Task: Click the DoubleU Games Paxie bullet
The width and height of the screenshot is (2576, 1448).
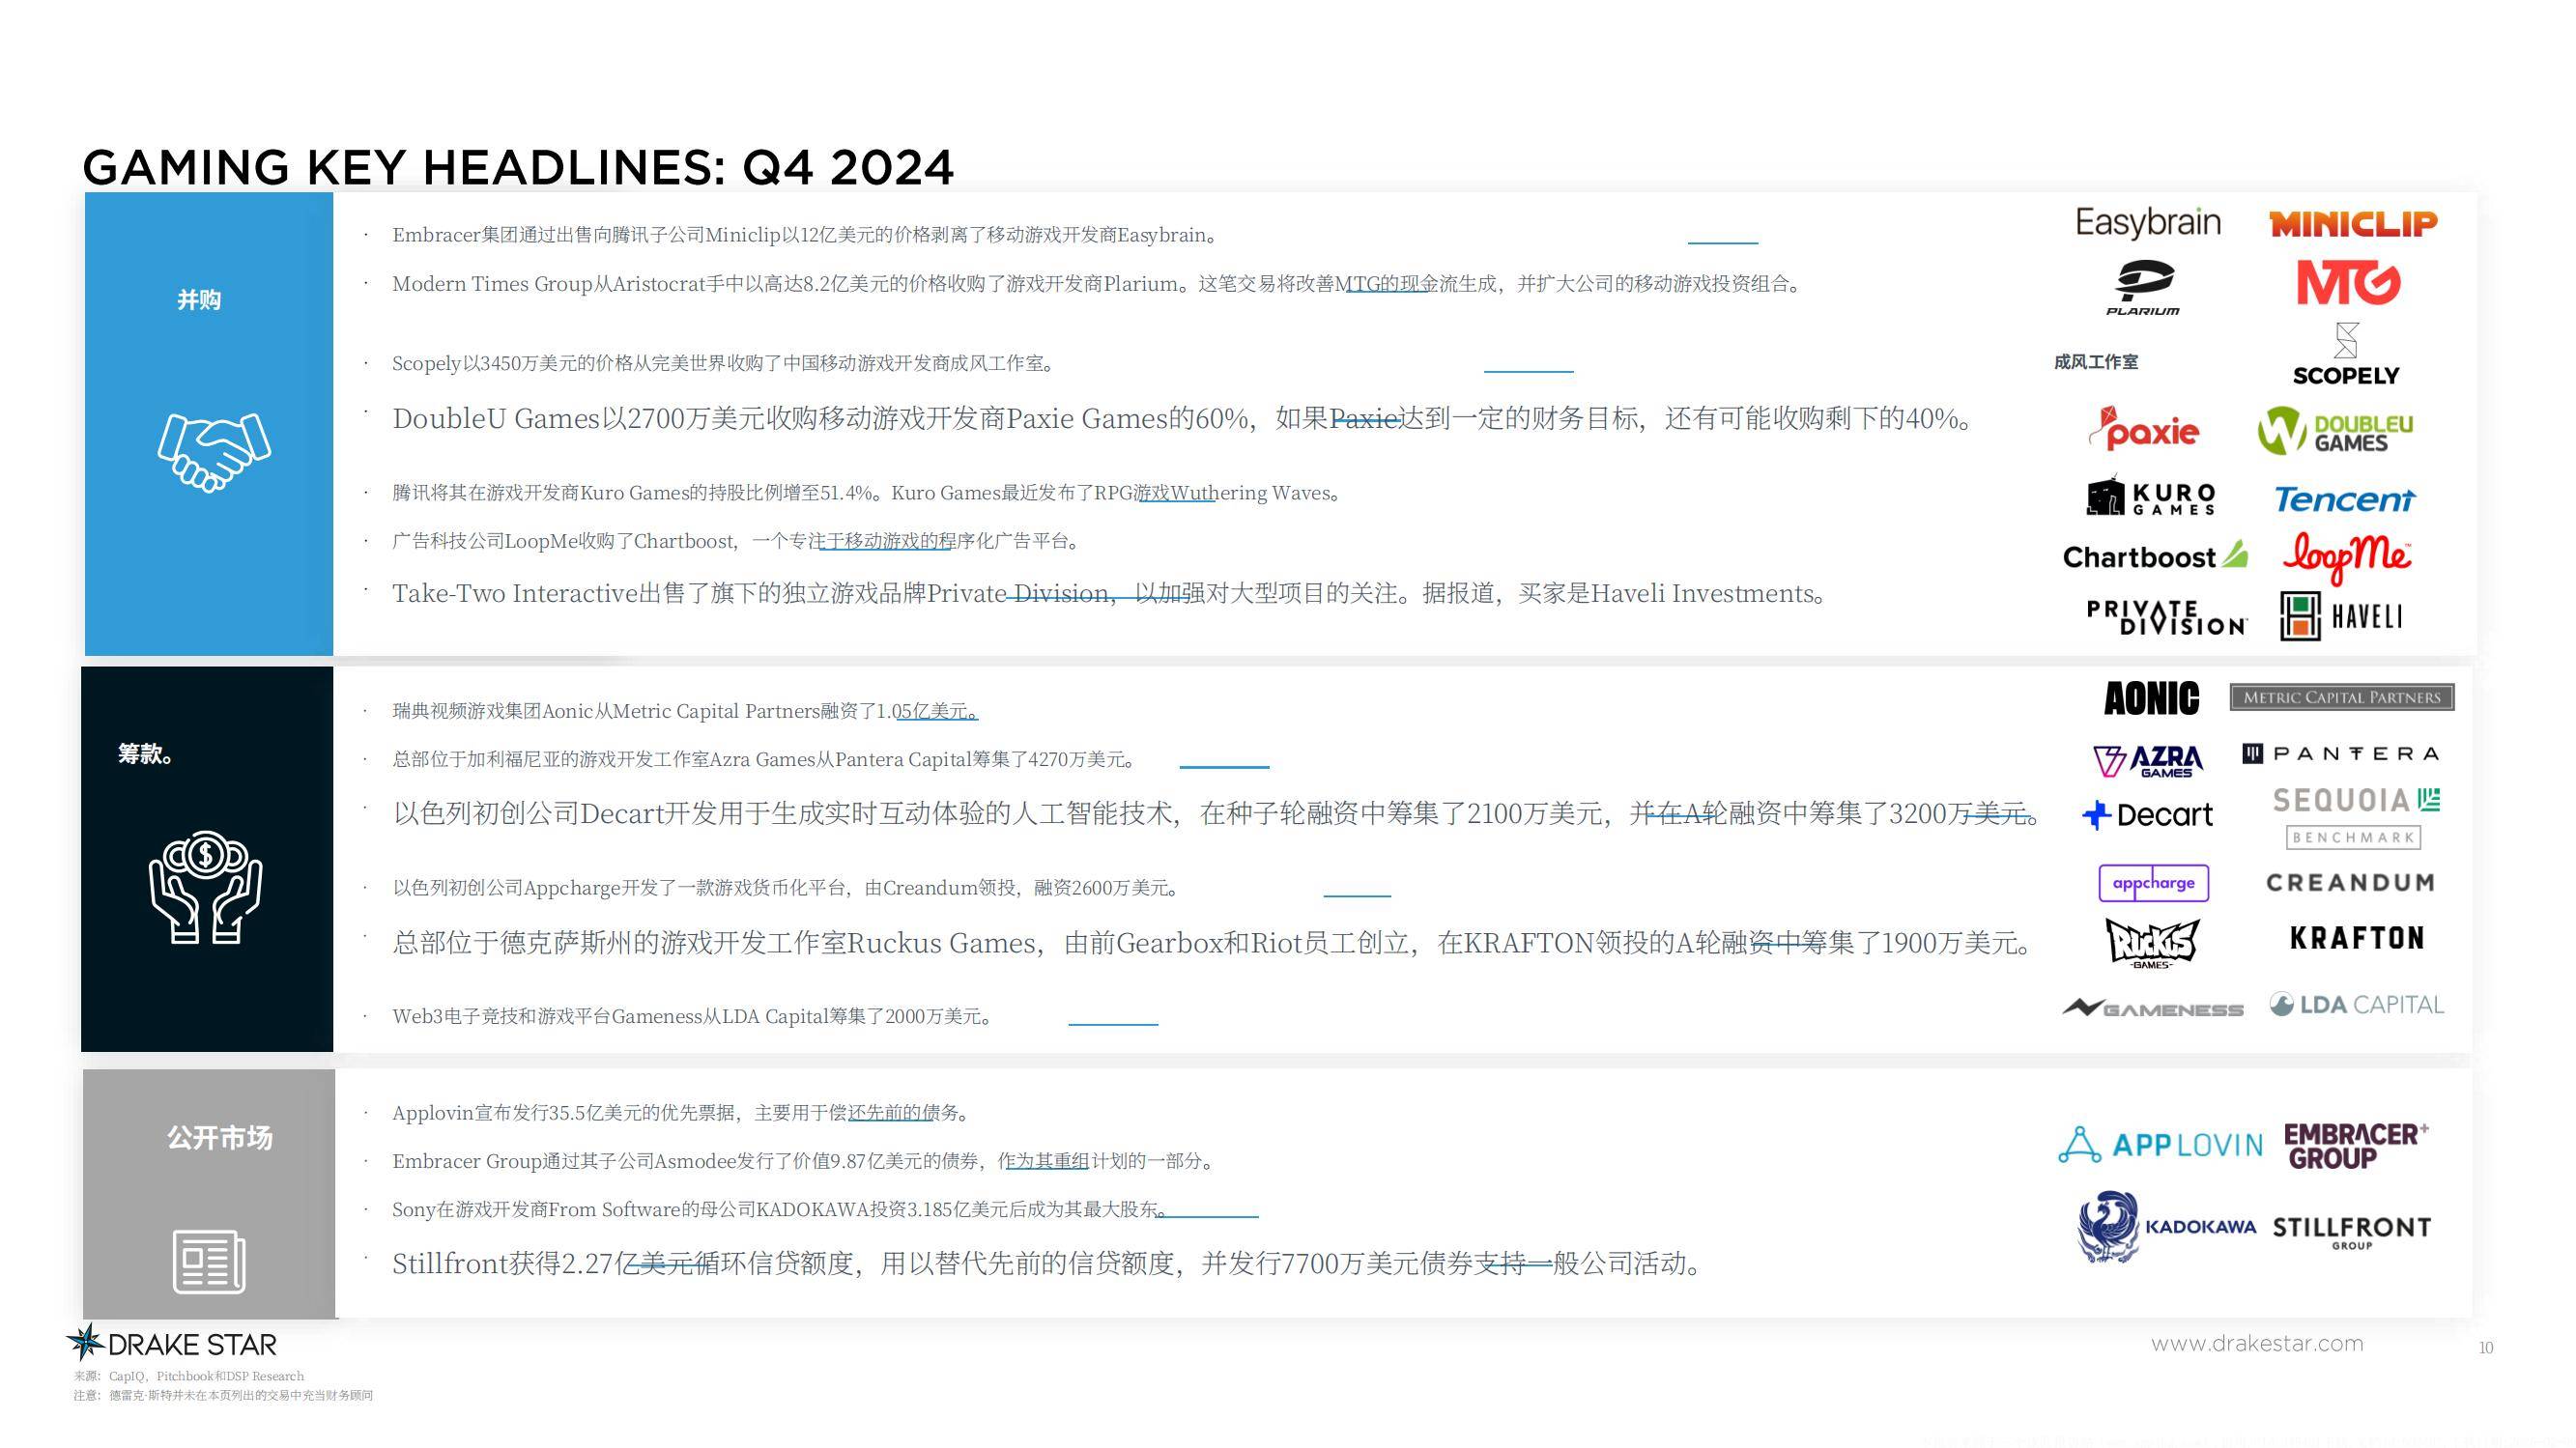Action: coord(1182,418)
